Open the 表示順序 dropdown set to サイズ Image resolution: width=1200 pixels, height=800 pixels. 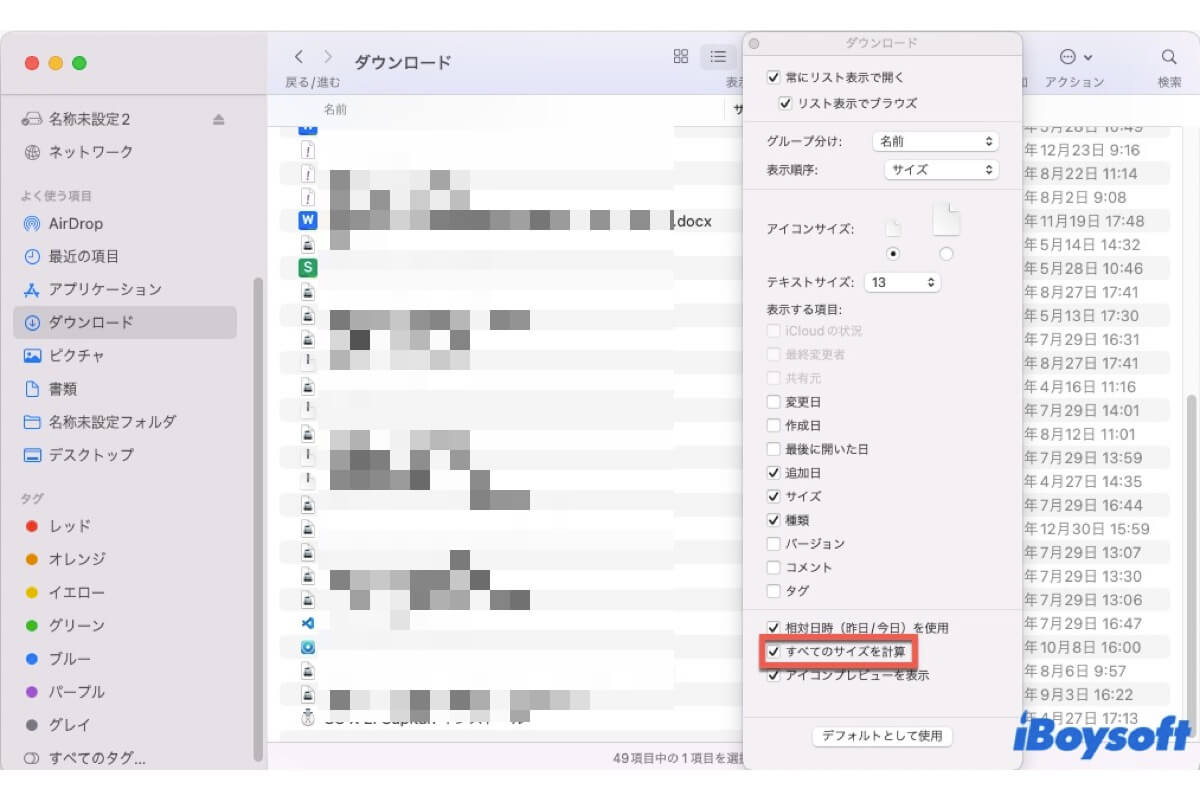[x=941, y=170]
